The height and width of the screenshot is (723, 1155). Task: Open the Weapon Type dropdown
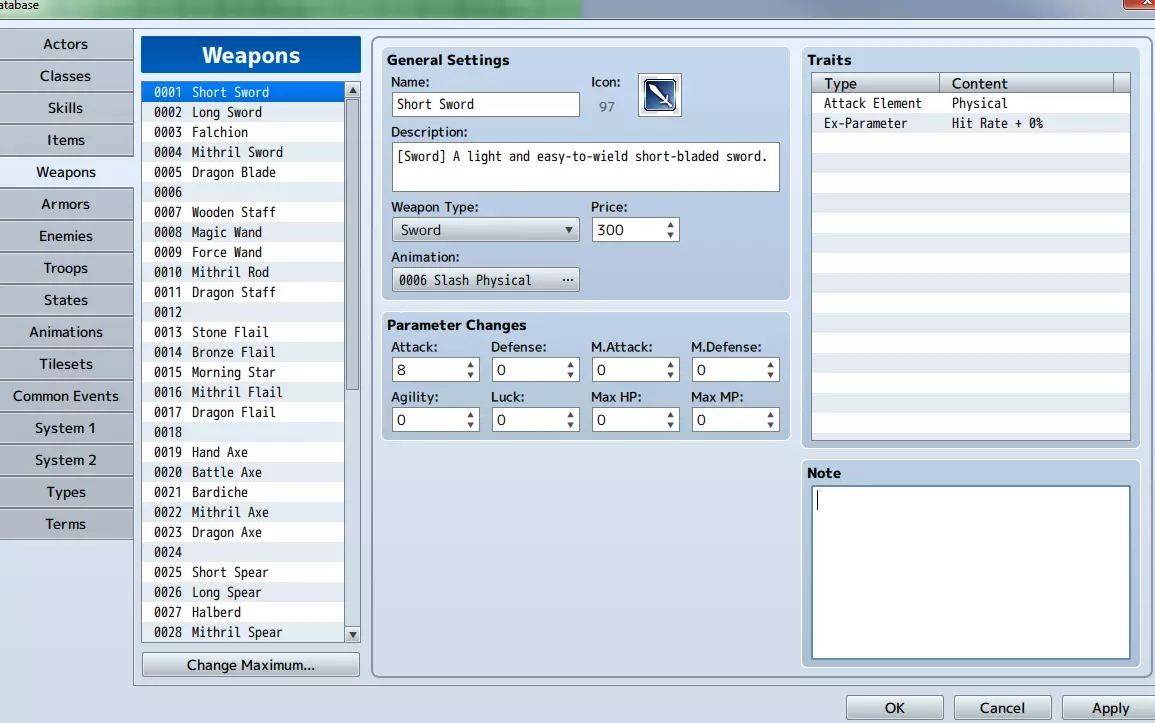click(x=485, y=230)
